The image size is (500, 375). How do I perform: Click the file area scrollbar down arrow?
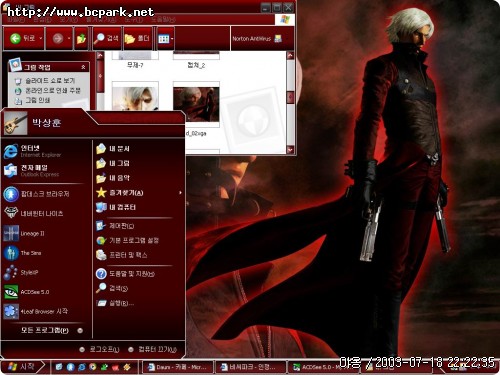(x=290, y=149)
